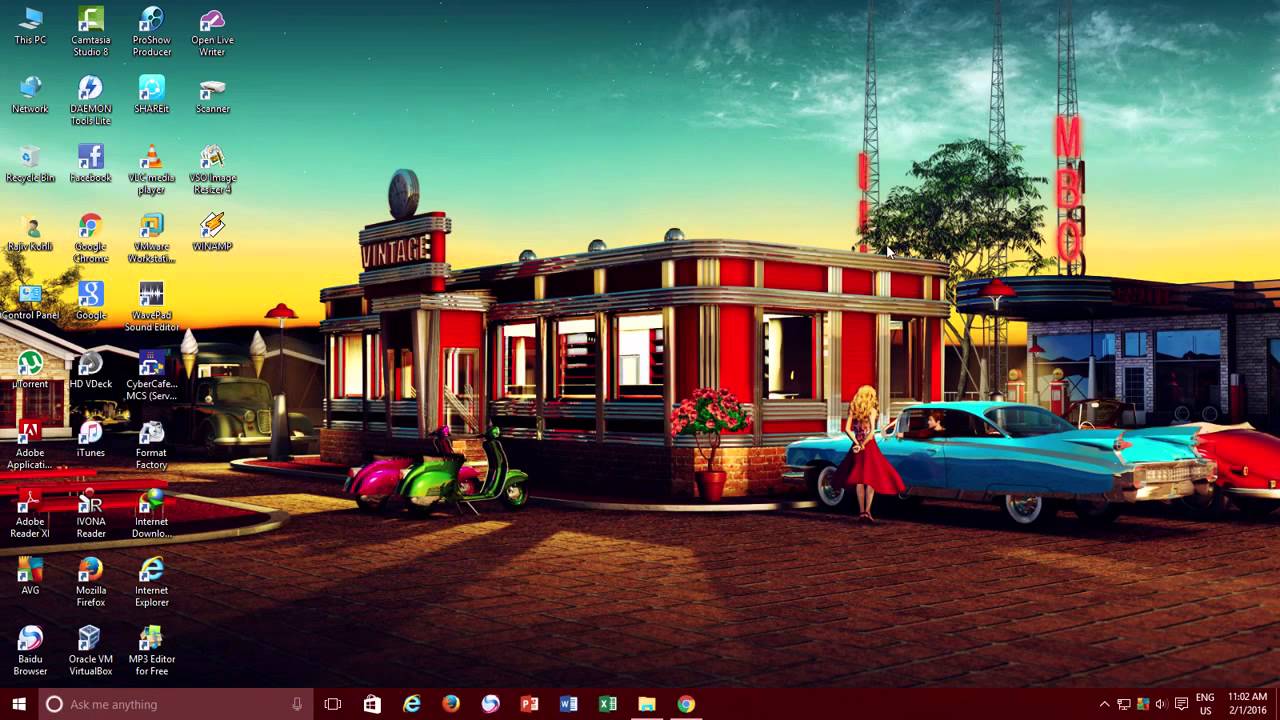
Task: Select CyberCafe MCS Server icon
Action: (x=152, y=376)
